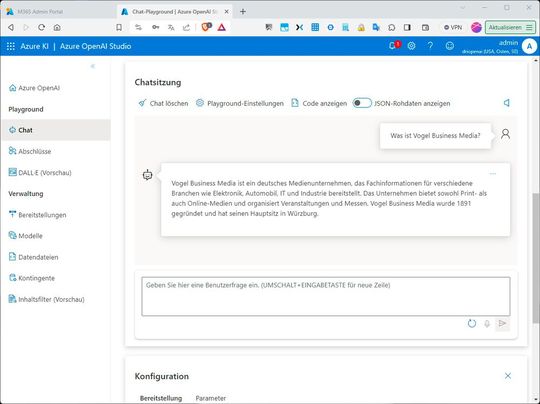Collapse the left navigation sidebar
Screen dimensions: 540x404
(x=93, y=66)
